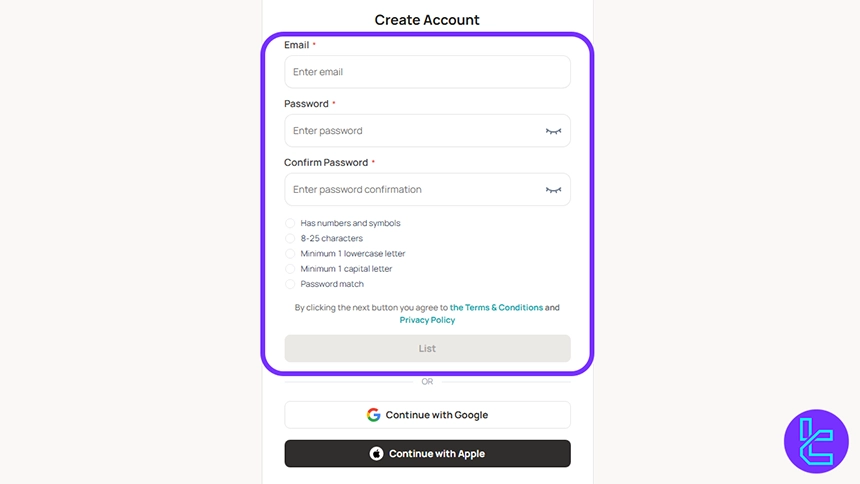Toggle password visibility eye icon
This screenshot has width=860, height=484.
(x=553, y=131)
